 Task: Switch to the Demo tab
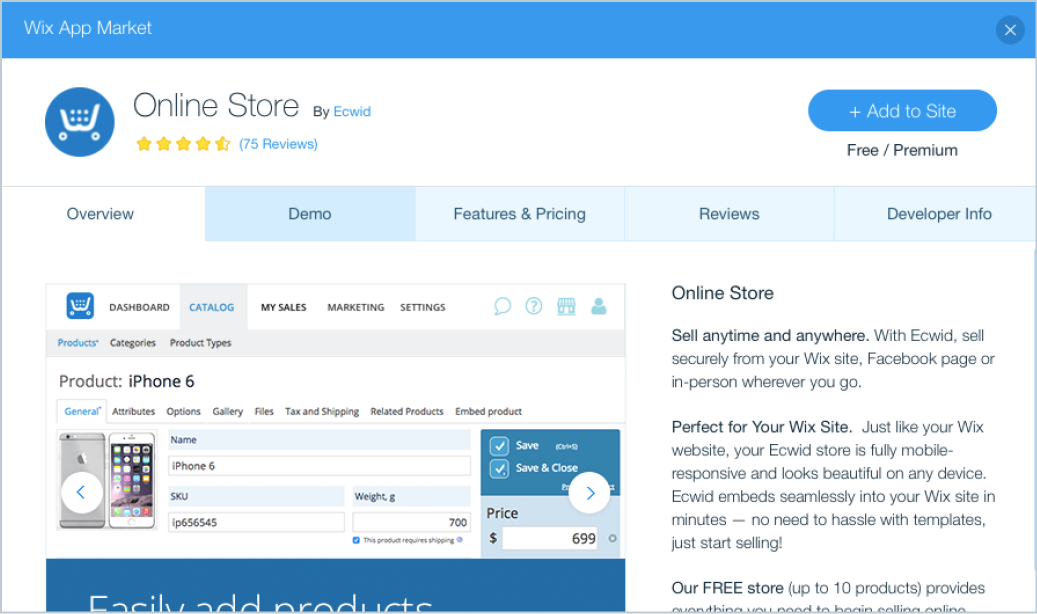(310, 214)
